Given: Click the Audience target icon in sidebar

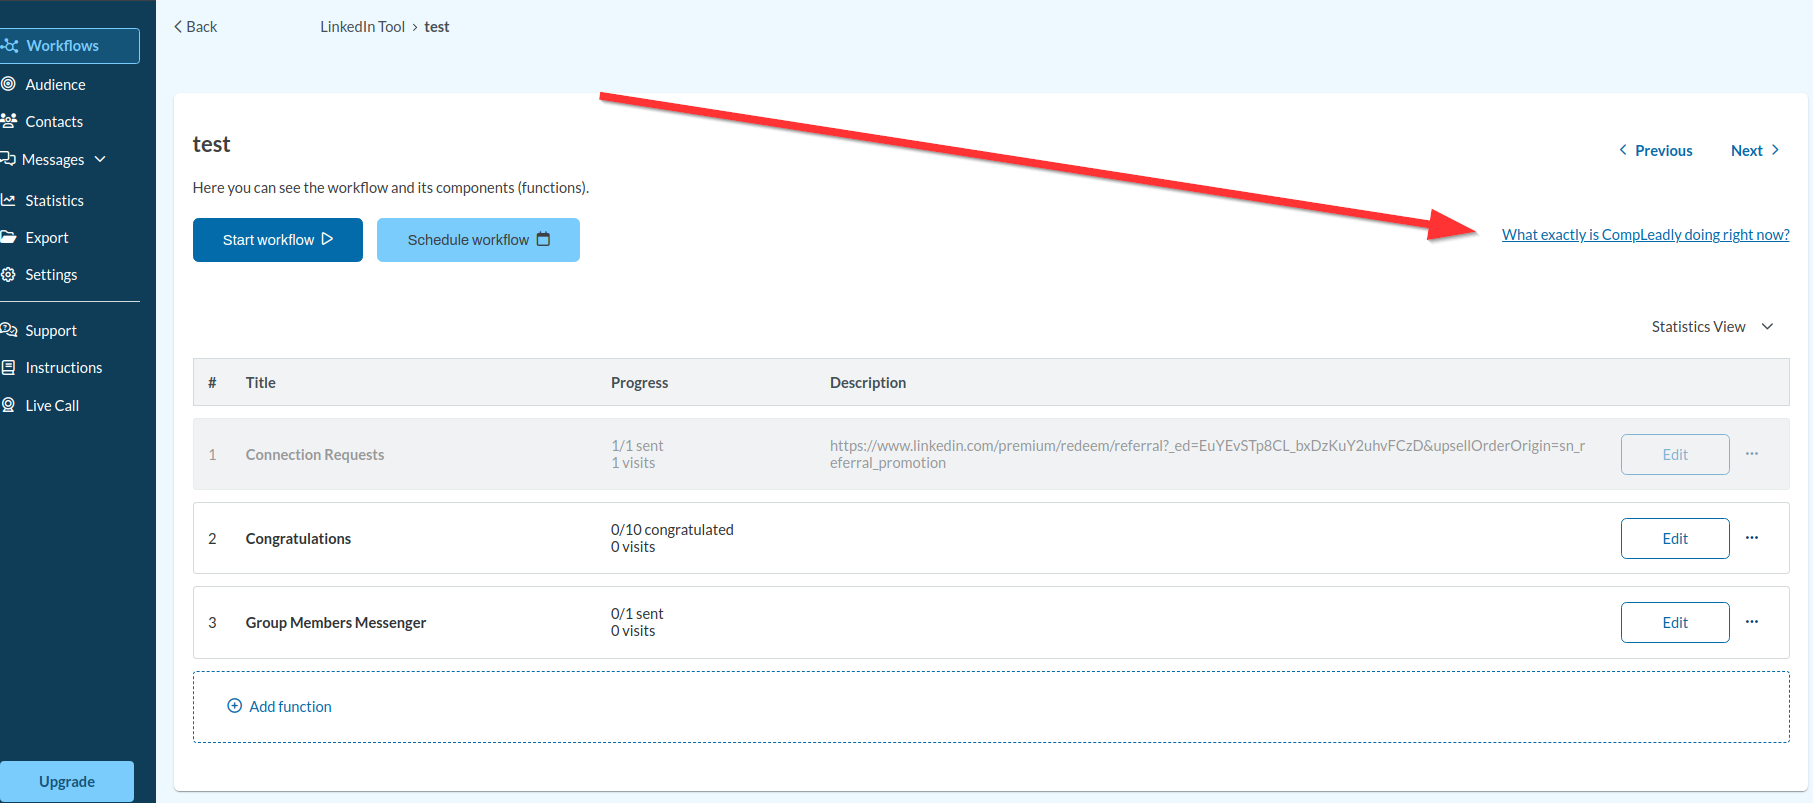Looking at the screenshot, I should [x=9, y=84].
